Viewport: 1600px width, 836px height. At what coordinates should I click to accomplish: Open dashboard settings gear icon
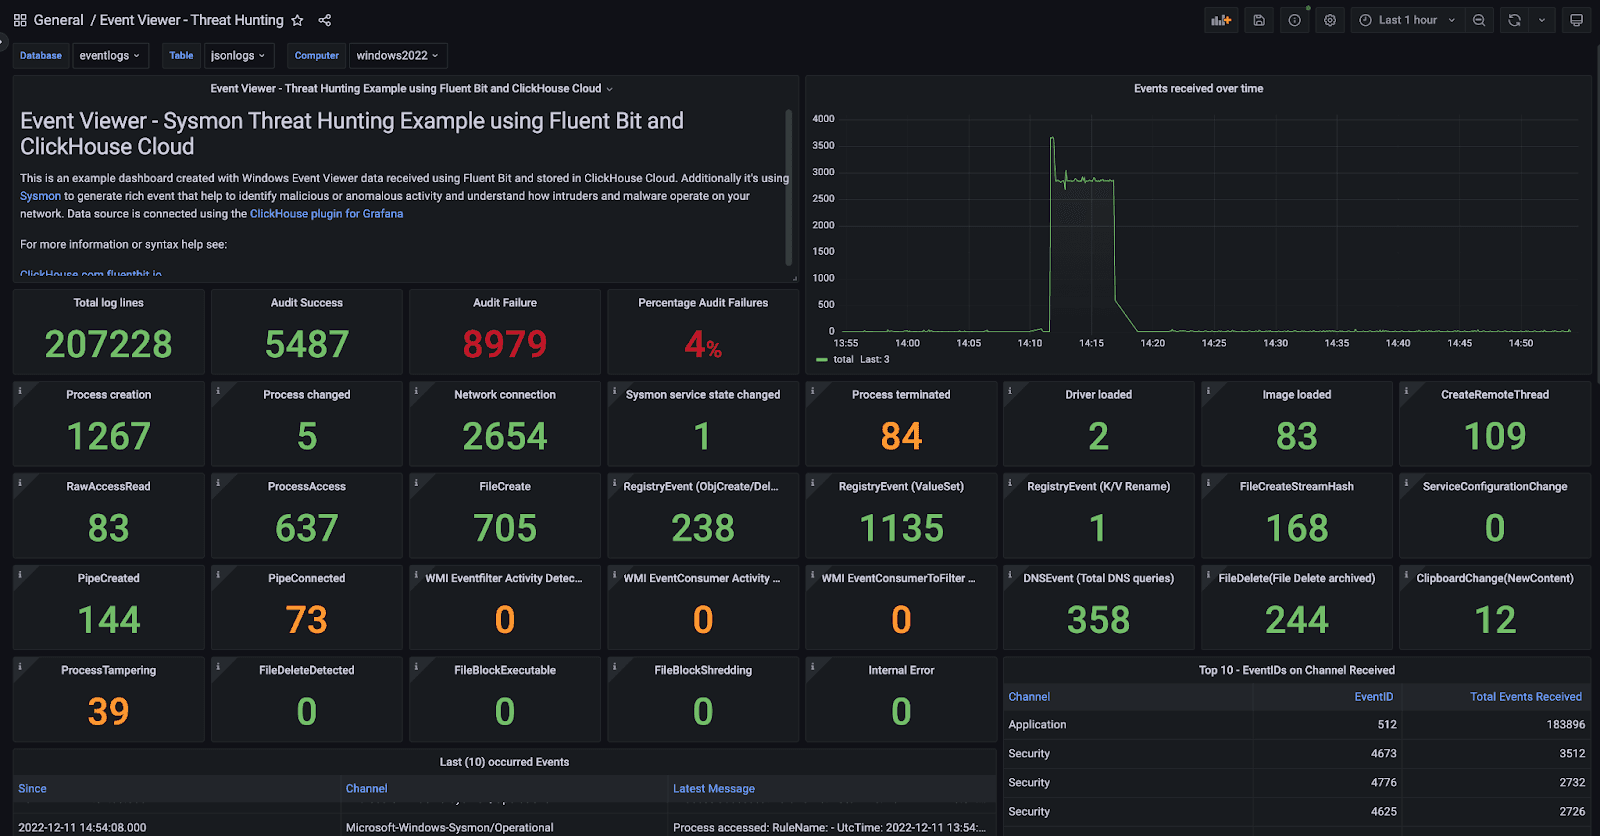[1330, 20]
